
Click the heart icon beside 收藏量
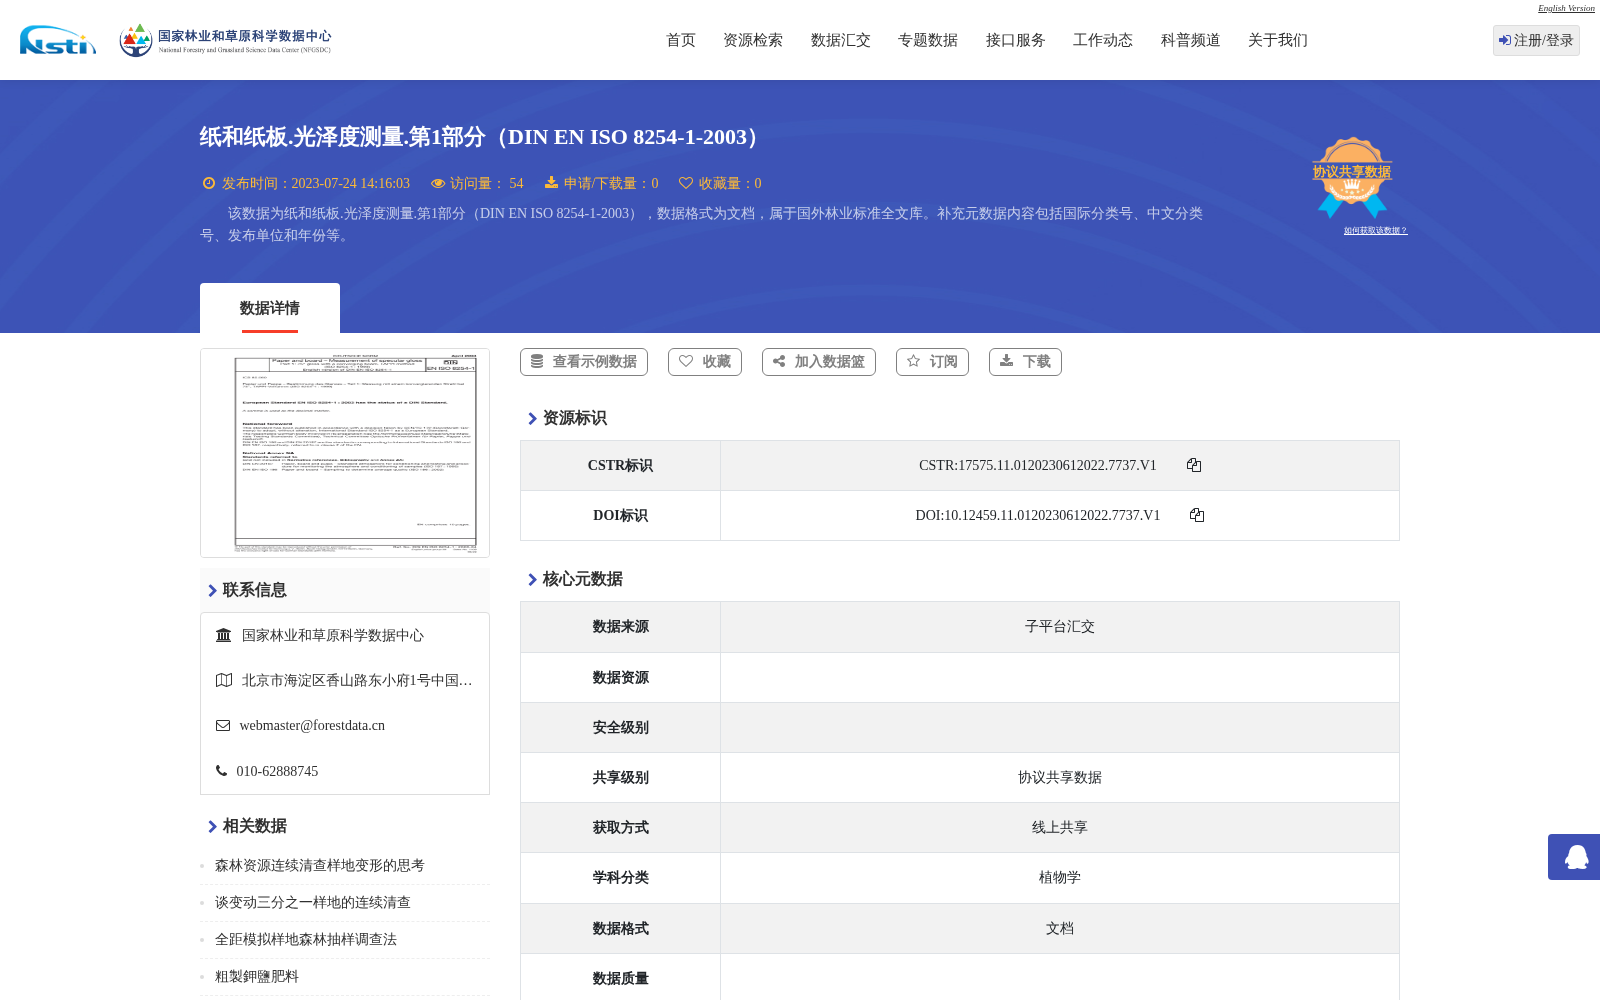(686, 183)
